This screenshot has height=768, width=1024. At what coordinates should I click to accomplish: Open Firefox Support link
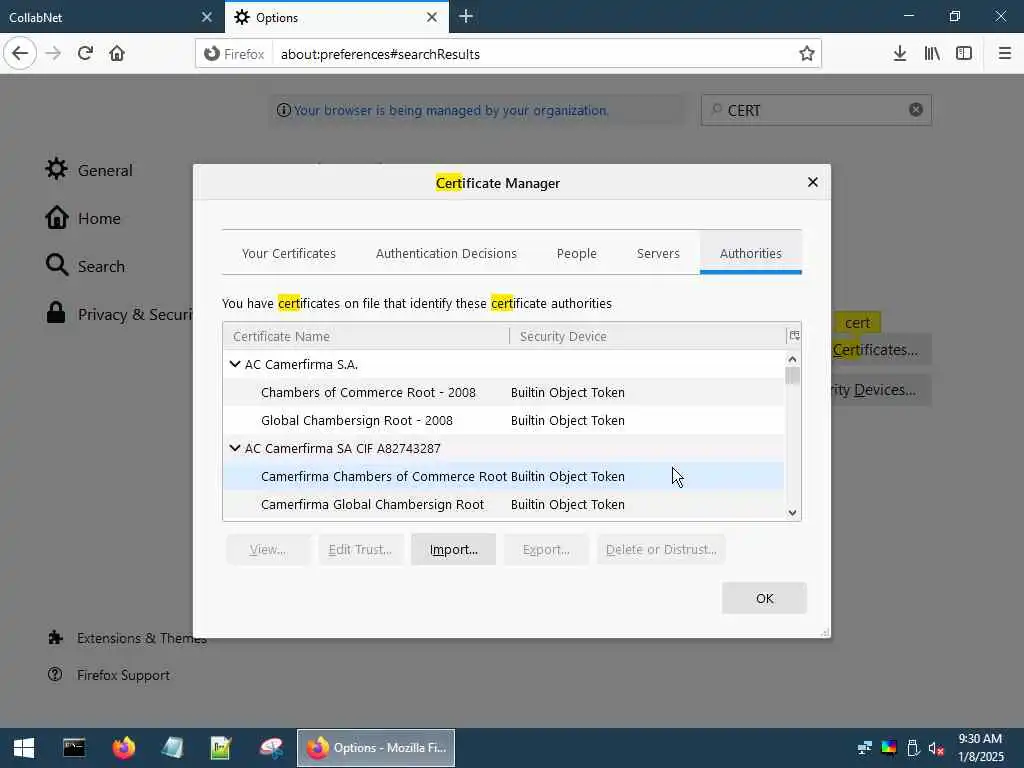(x=108, y=675)
